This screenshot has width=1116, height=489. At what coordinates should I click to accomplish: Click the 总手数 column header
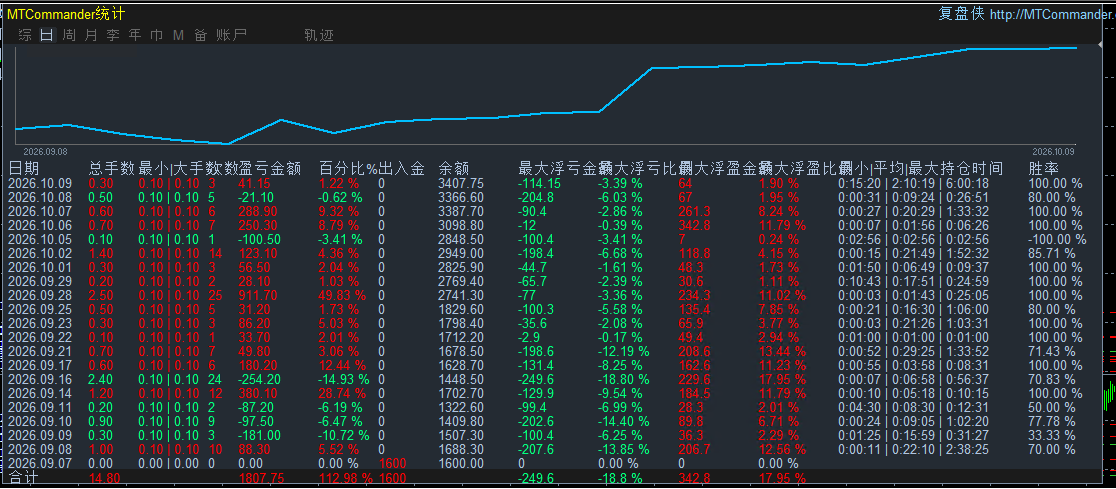tap(112, 169)
